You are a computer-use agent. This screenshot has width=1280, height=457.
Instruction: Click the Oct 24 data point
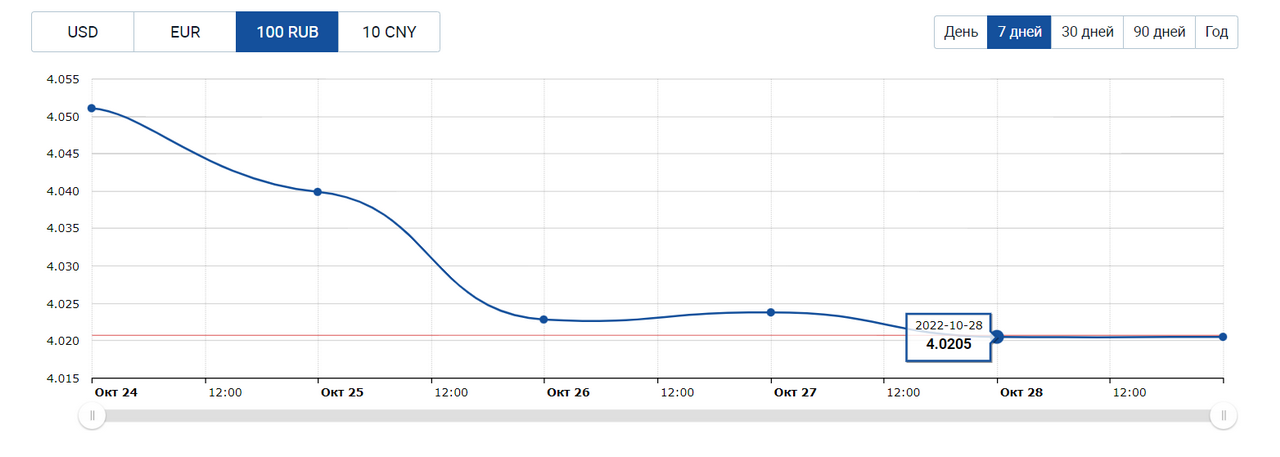click(92, 108)
